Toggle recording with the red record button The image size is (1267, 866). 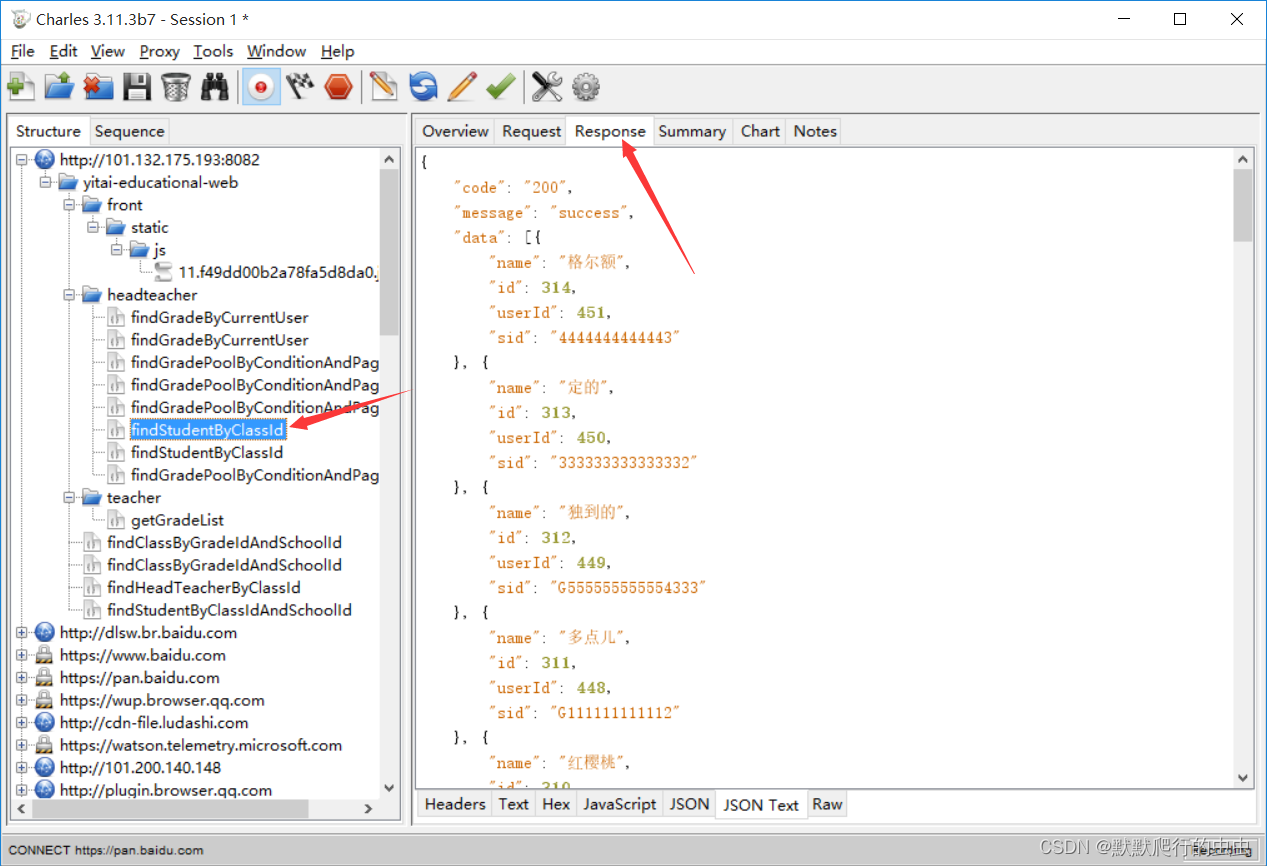pos(260,87)
